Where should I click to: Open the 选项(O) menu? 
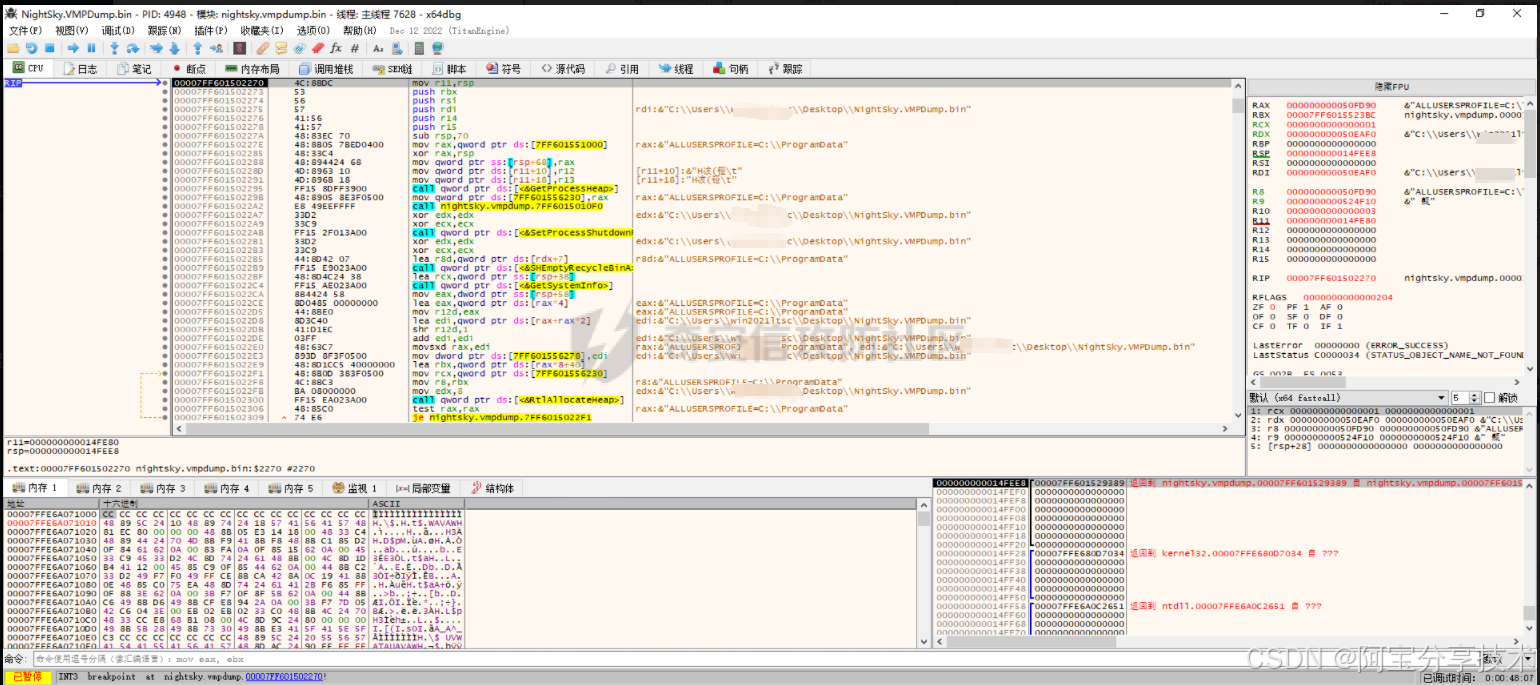click(313, 31)
